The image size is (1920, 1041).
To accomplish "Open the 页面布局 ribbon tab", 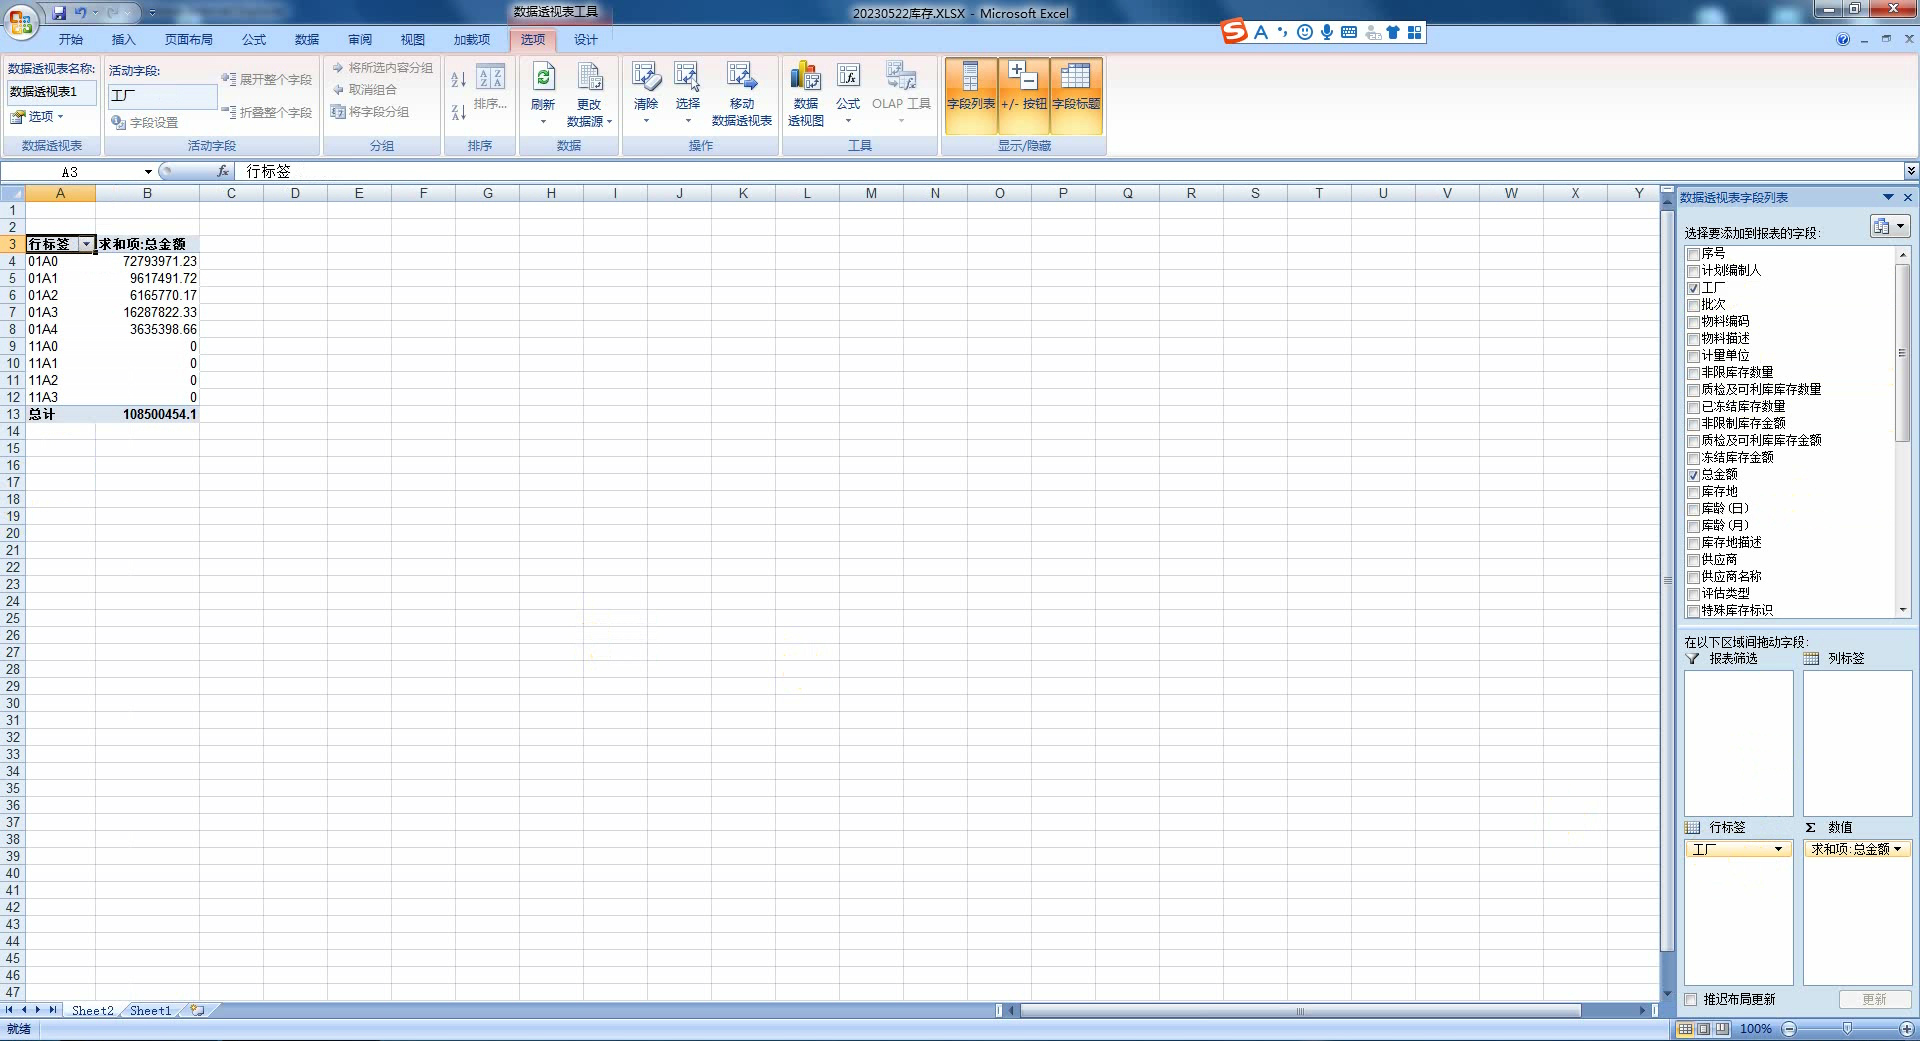I will click(x=188, y=40).
